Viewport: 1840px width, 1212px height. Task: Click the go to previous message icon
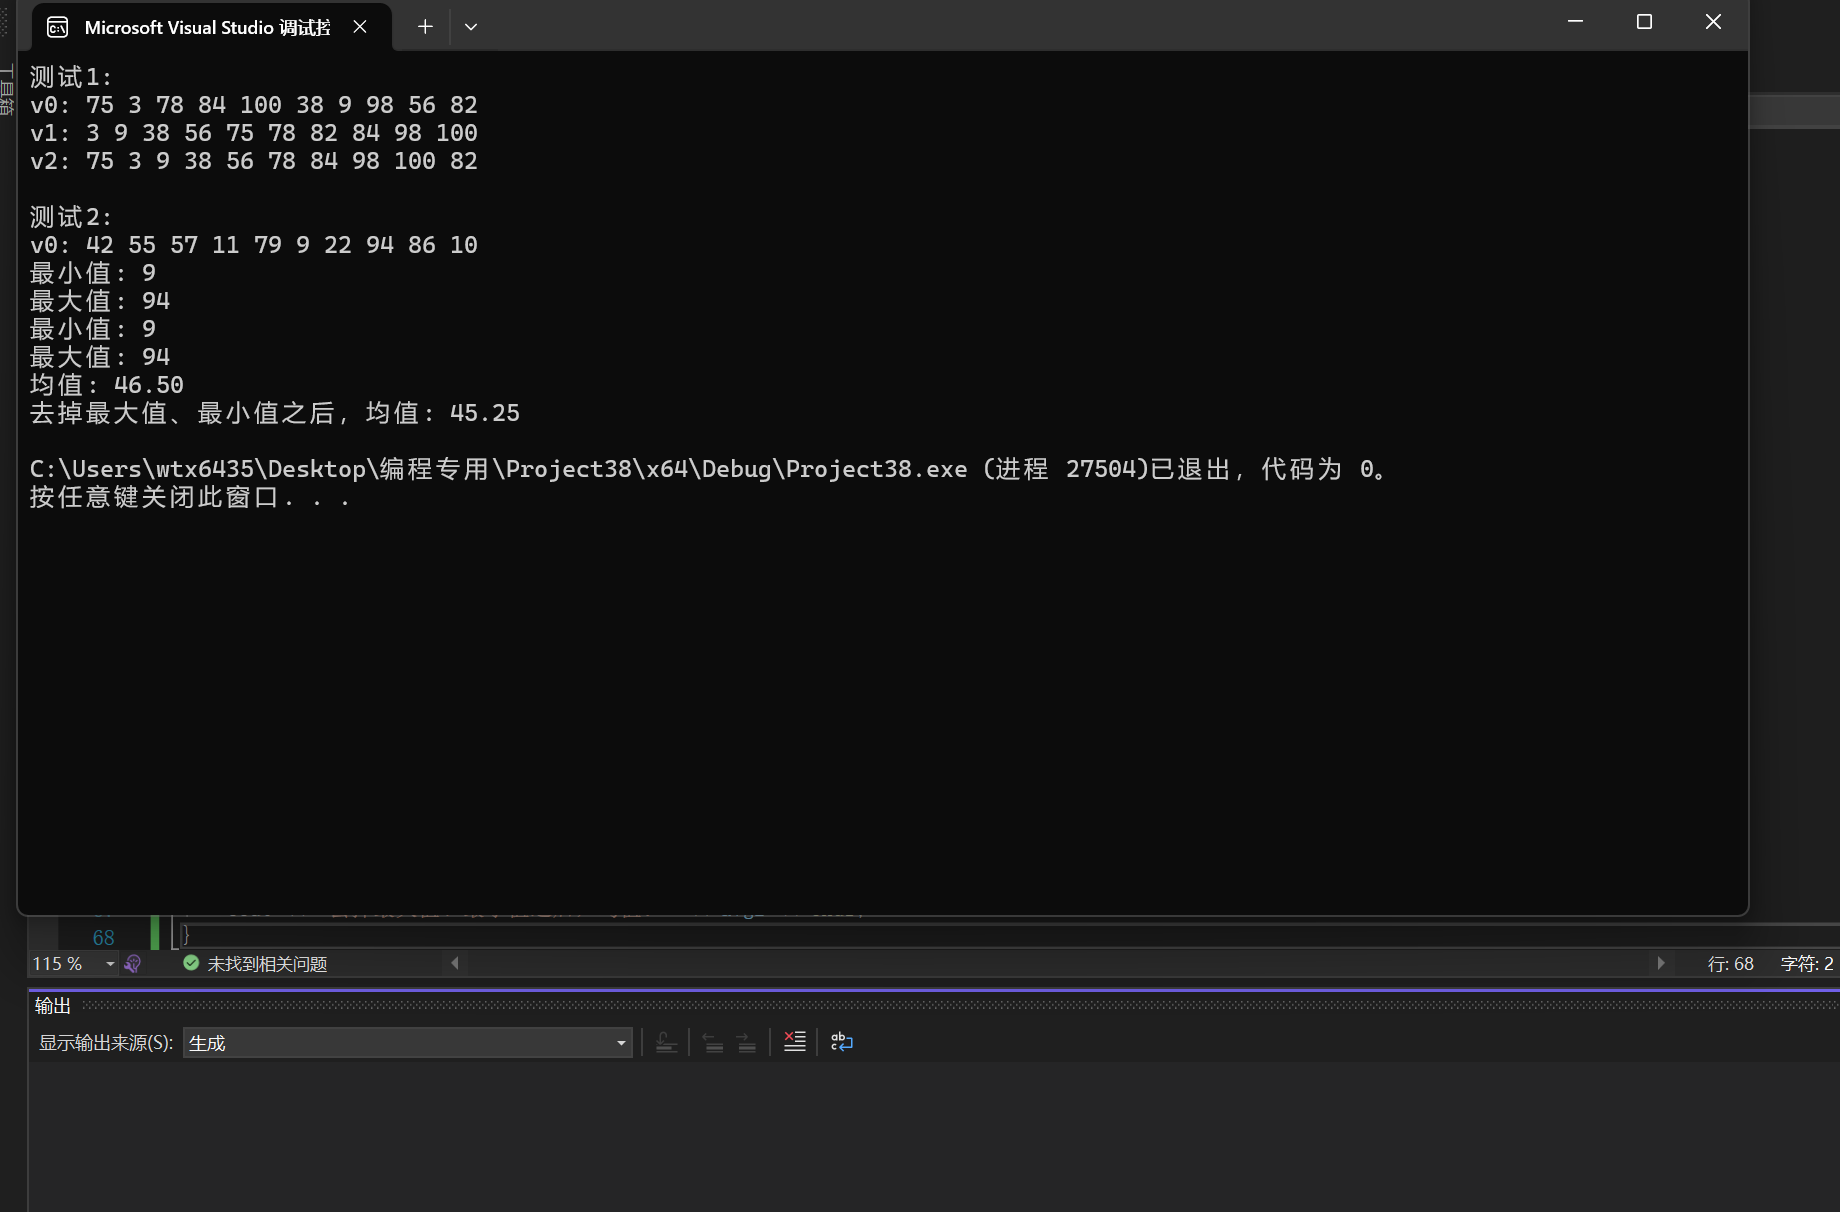pos(713,1042)
